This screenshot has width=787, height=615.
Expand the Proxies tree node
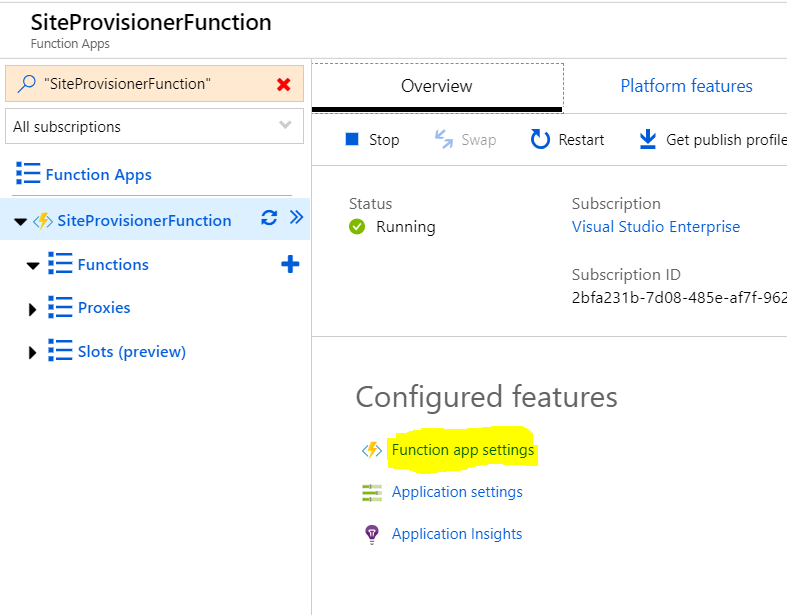[33, 309]
